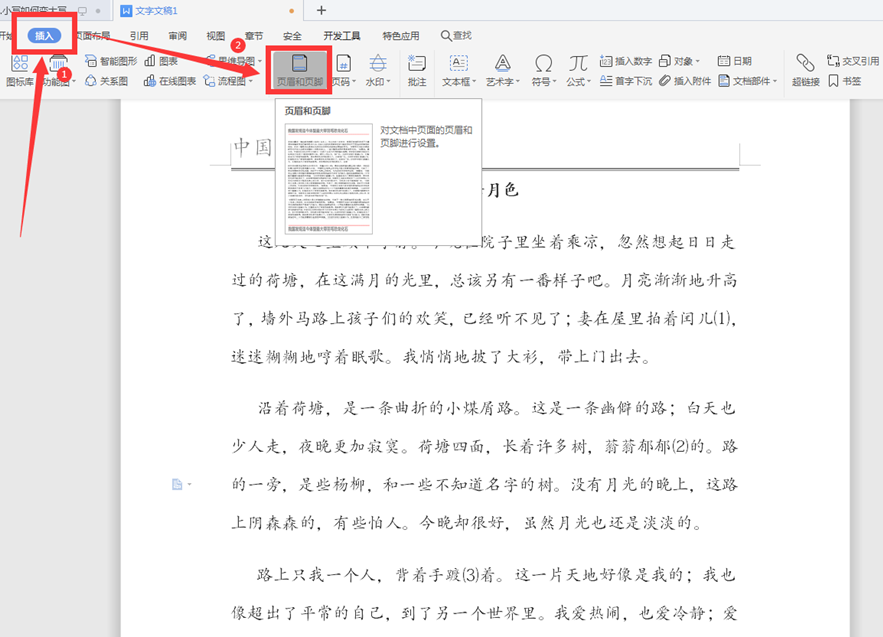Image resolution: width=883 pixels, height=637 pixels.
Task: Switch to the References (引用) tab
Action: pyautogui.click(x=139, y=35)
